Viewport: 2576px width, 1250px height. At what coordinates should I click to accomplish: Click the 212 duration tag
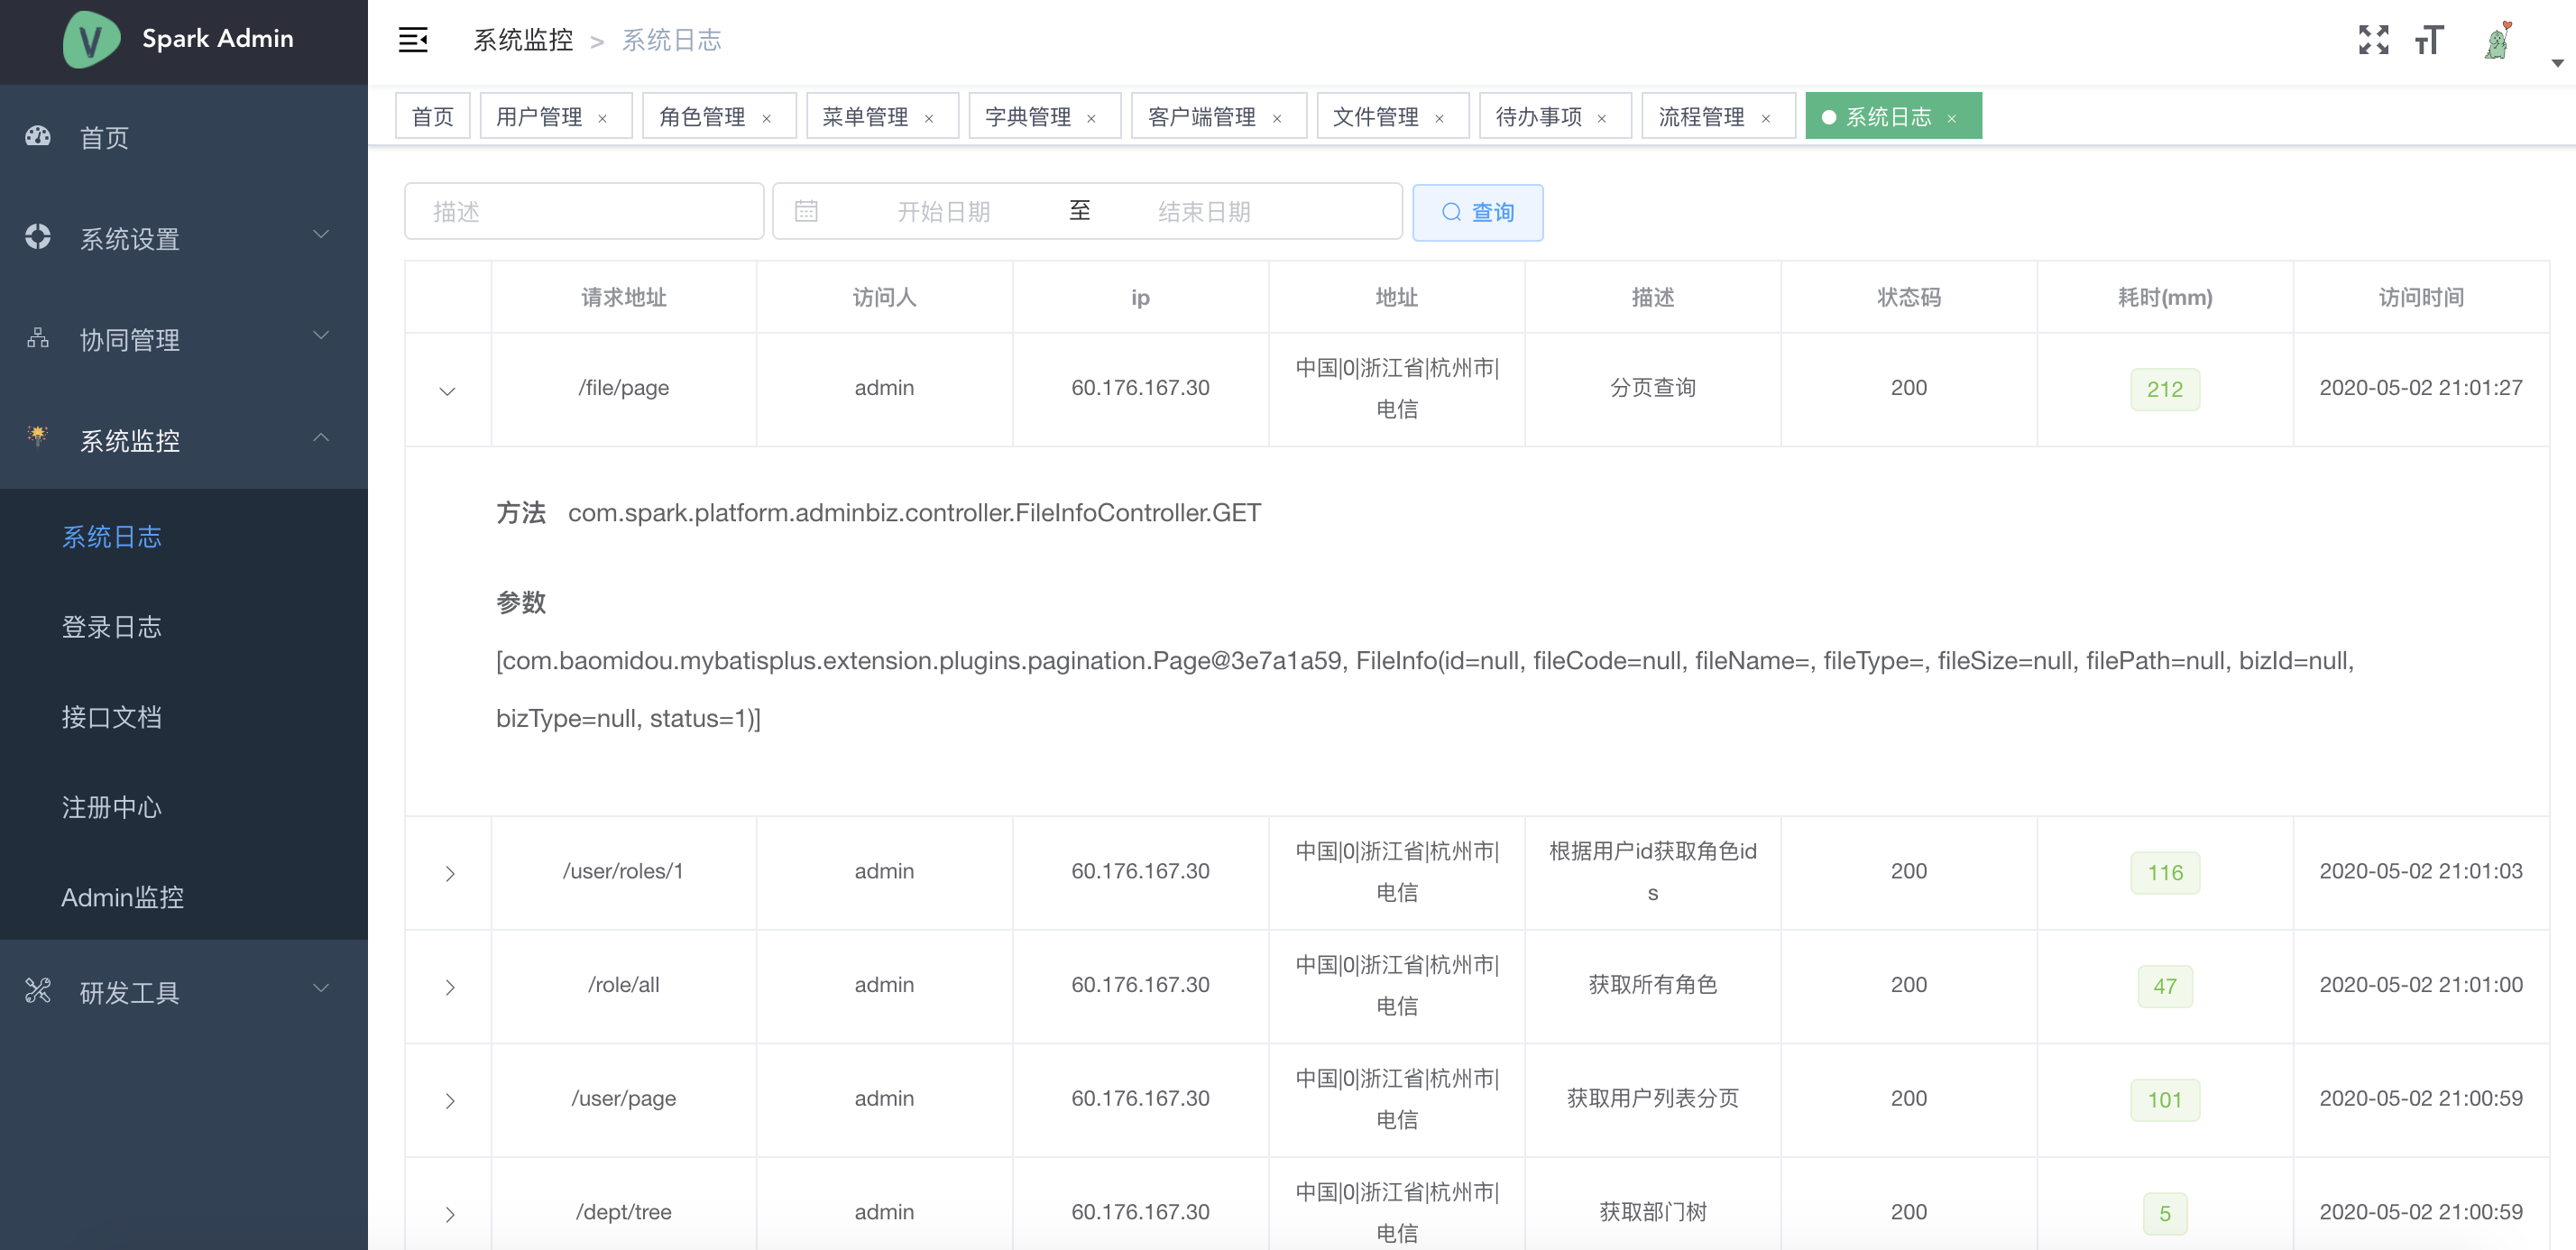pyautogui.click(x=2165, y=389)
